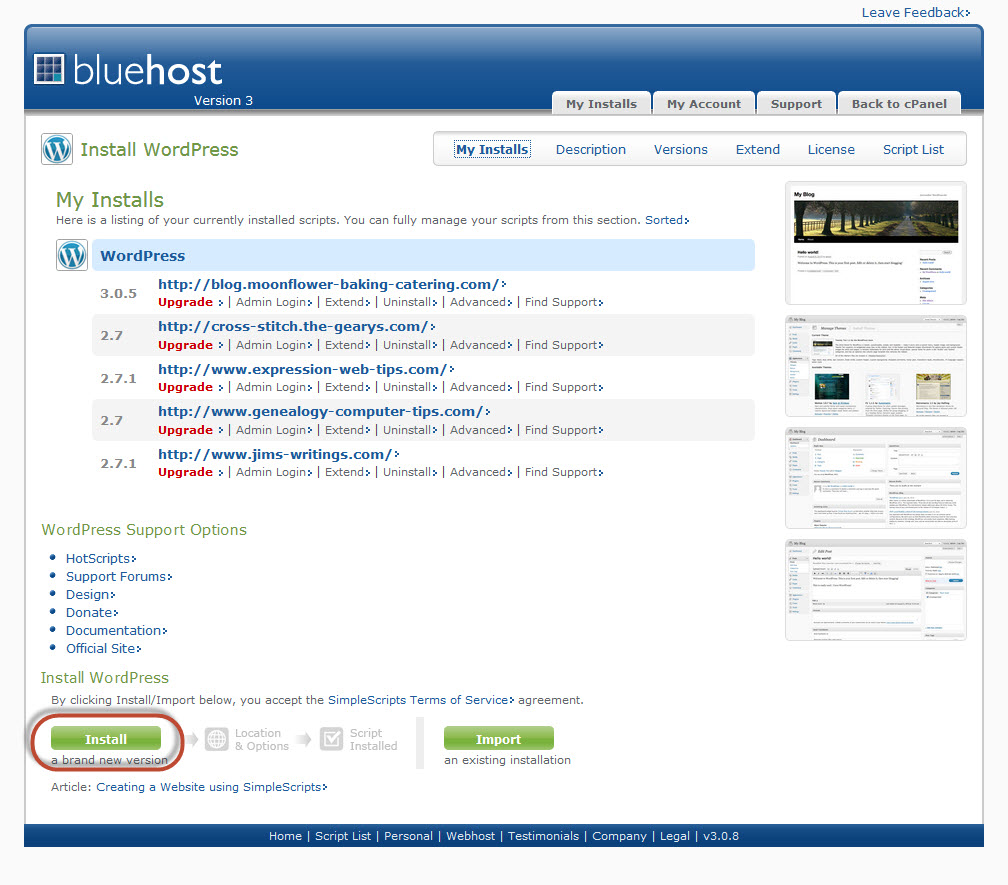
Task: Click Home in the footer
Action: [x=285, y=836]
